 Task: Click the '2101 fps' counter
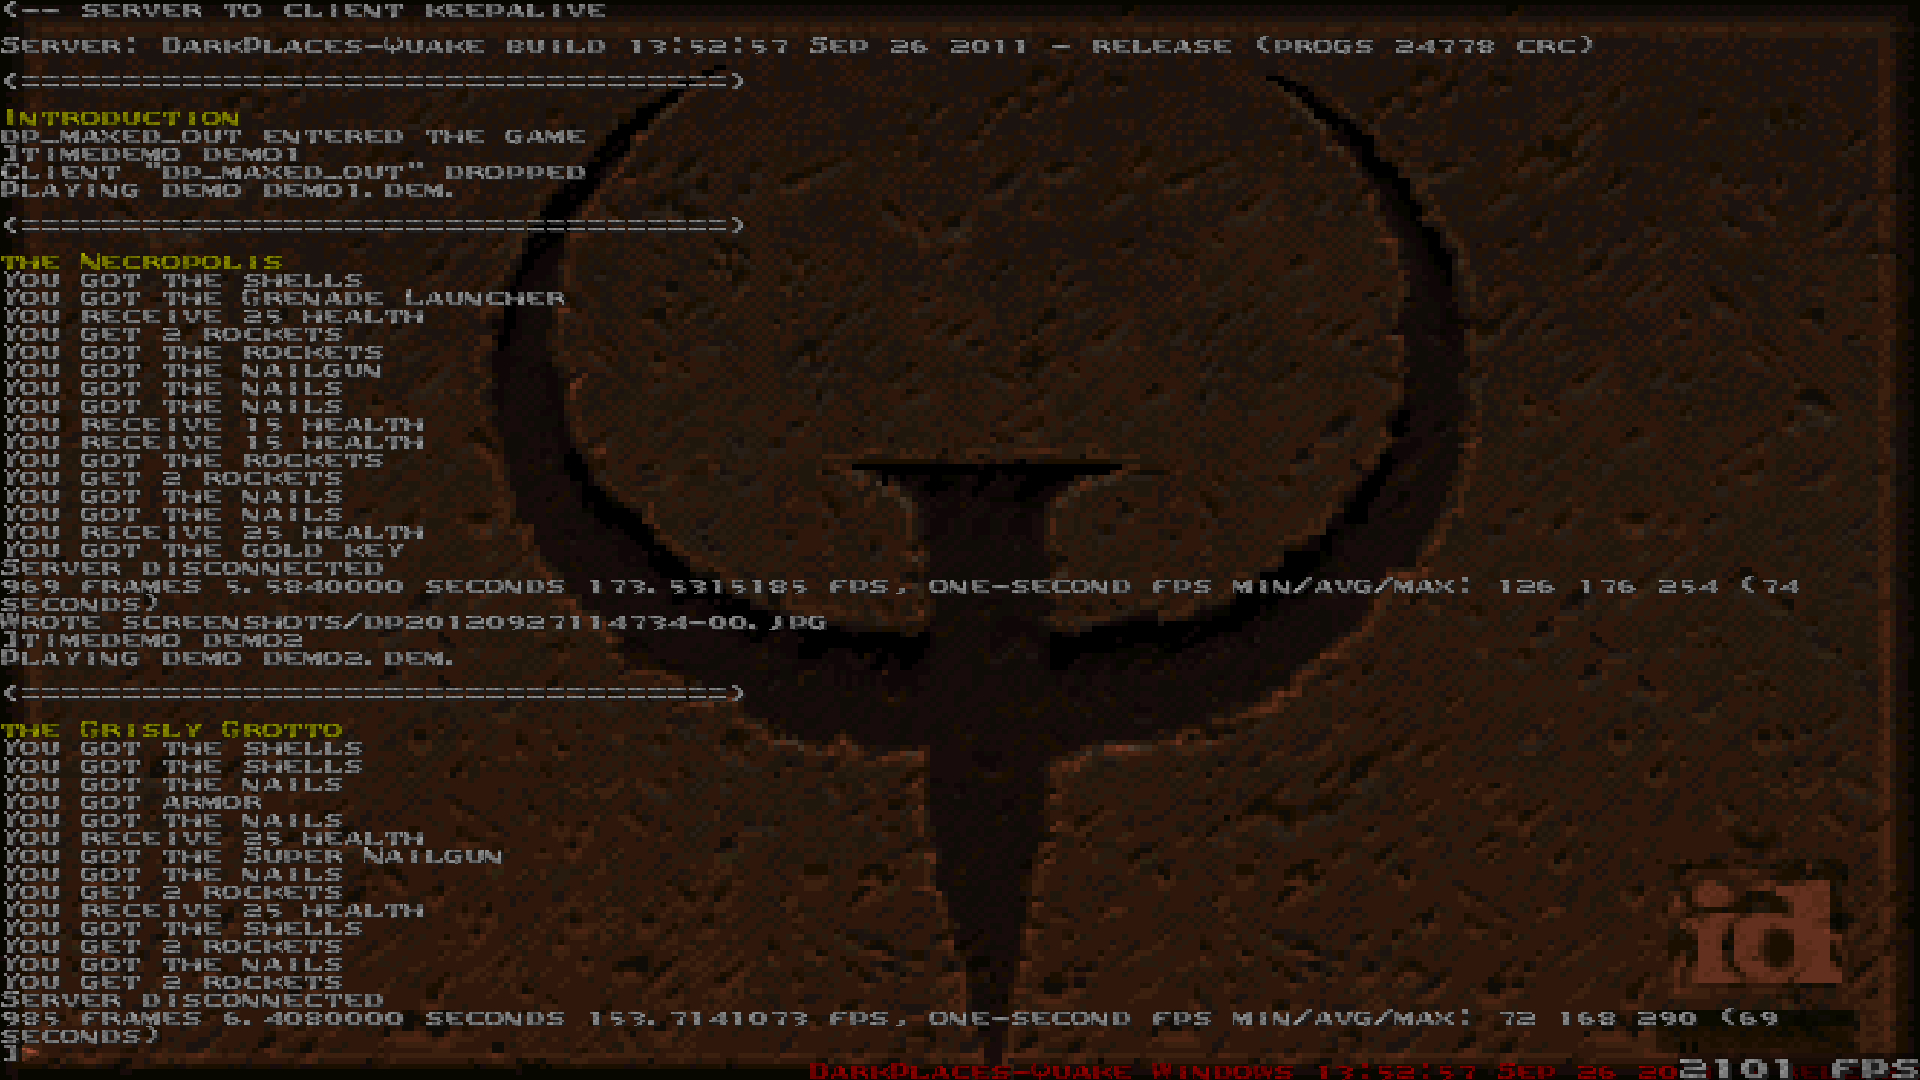pos(1799,1068)
